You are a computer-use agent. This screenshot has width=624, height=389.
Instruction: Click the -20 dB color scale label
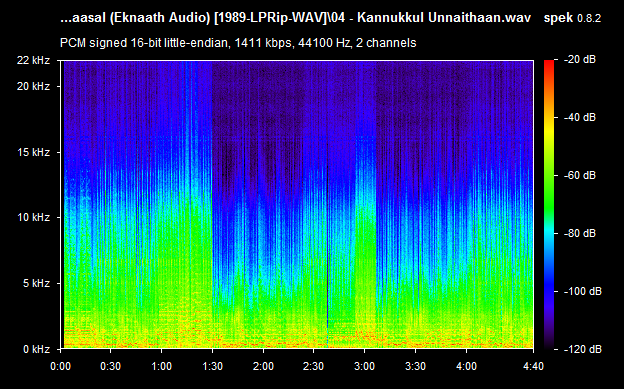pos(580,59)
